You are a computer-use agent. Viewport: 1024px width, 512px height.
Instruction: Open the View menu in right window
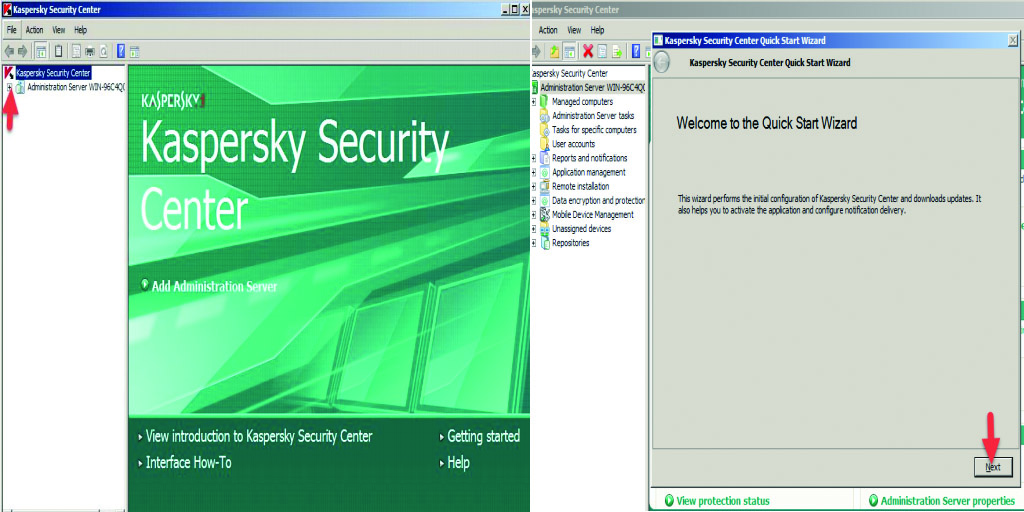[572, 30]
